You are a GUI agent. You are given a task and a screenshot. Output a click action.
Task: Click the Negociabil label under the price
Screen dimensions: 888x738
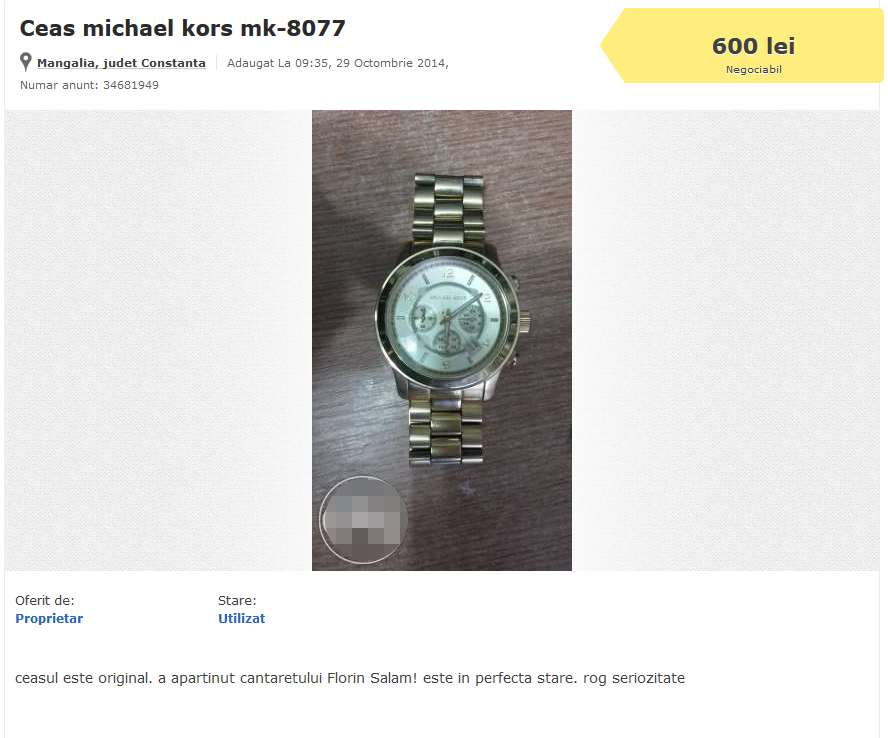[x=754, y=70]
